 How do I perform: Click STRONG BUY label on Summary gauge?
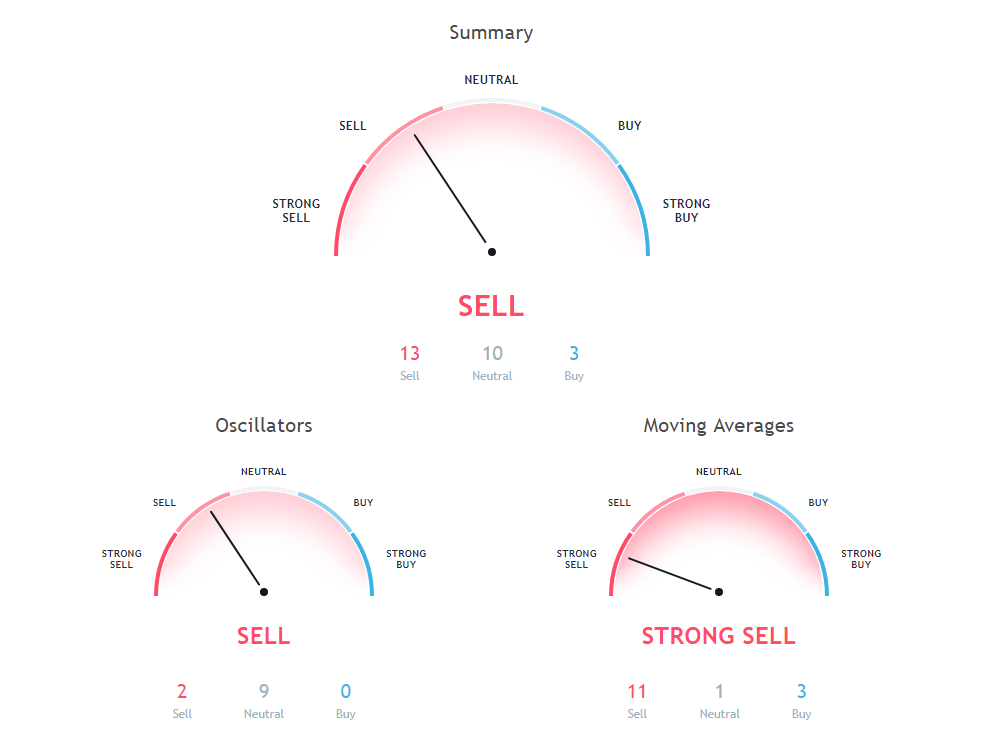click(x=686, y=210)
